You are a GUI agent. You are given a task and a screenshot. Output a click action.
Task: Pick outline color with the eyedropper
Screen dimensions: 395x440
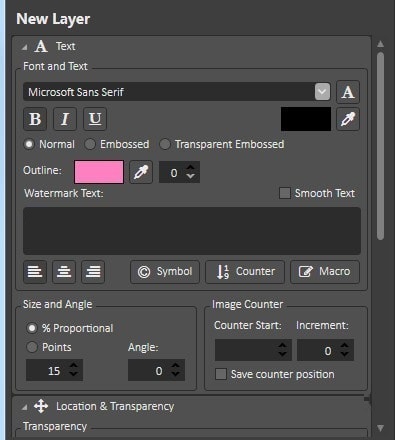click(141, 172)
